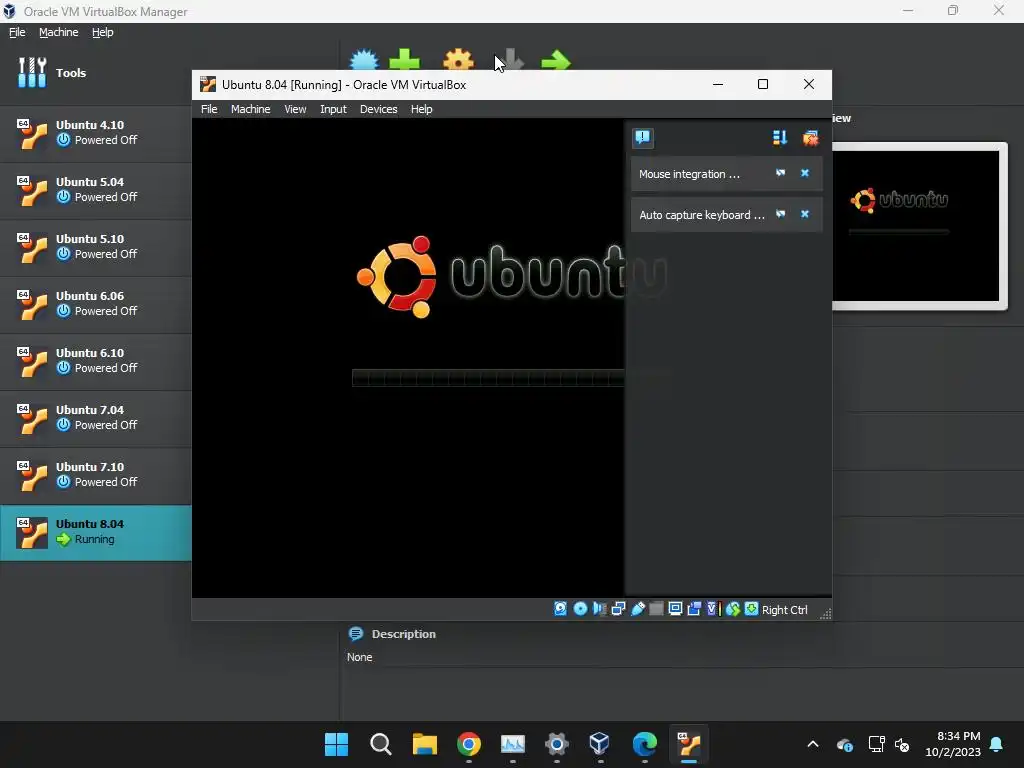The width and height of the screenshot is (1024, 768).
Task: Click the display status bar icon
Action: [675, 609]
